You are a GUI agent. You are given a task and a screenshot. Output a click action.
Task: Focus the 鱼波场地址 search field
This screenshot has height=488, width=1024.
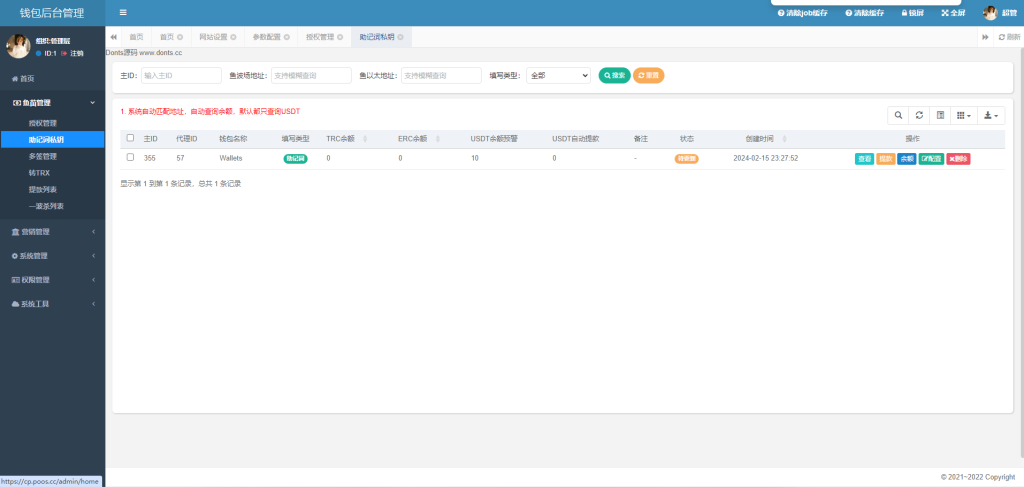pyautogui.click(x=311, y=76)
